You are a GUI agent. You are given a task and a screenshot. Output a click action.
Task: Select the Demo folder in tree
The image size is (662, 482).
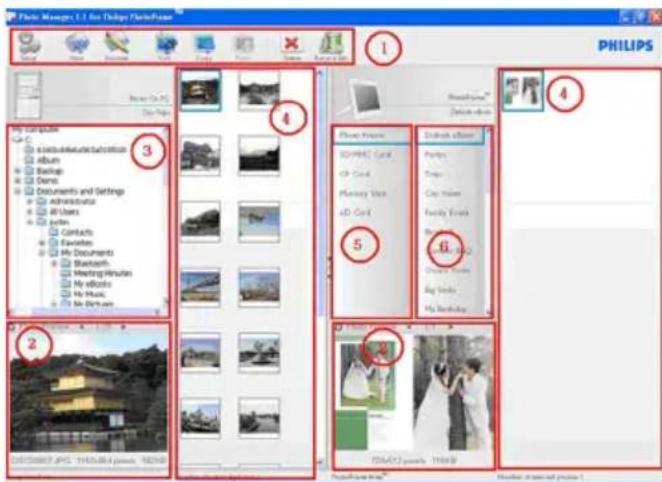point(41,181)
